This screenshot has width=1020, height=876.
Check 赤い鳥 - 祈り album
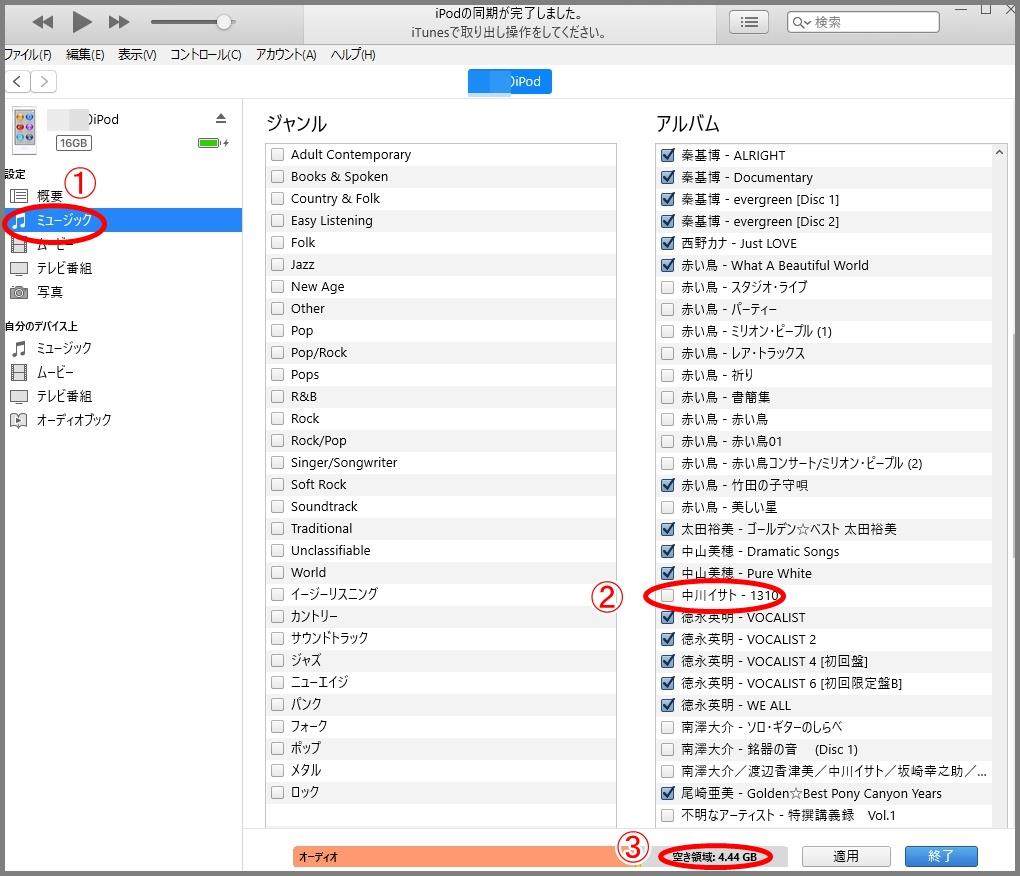coord(667,375)
